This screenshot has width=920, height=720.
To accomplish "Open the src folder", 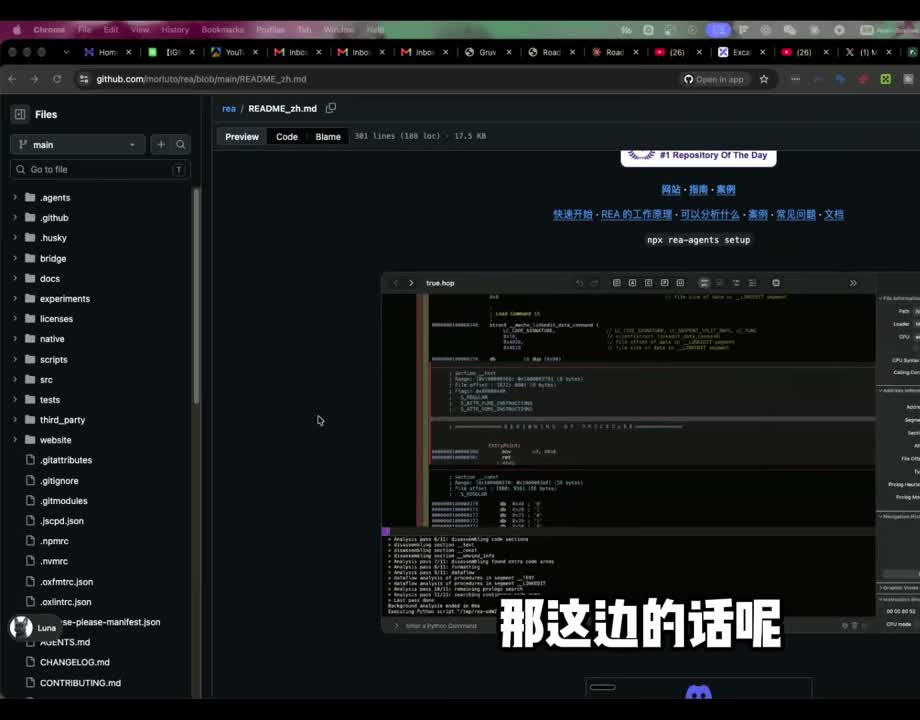I will click(x=46, y=380).
